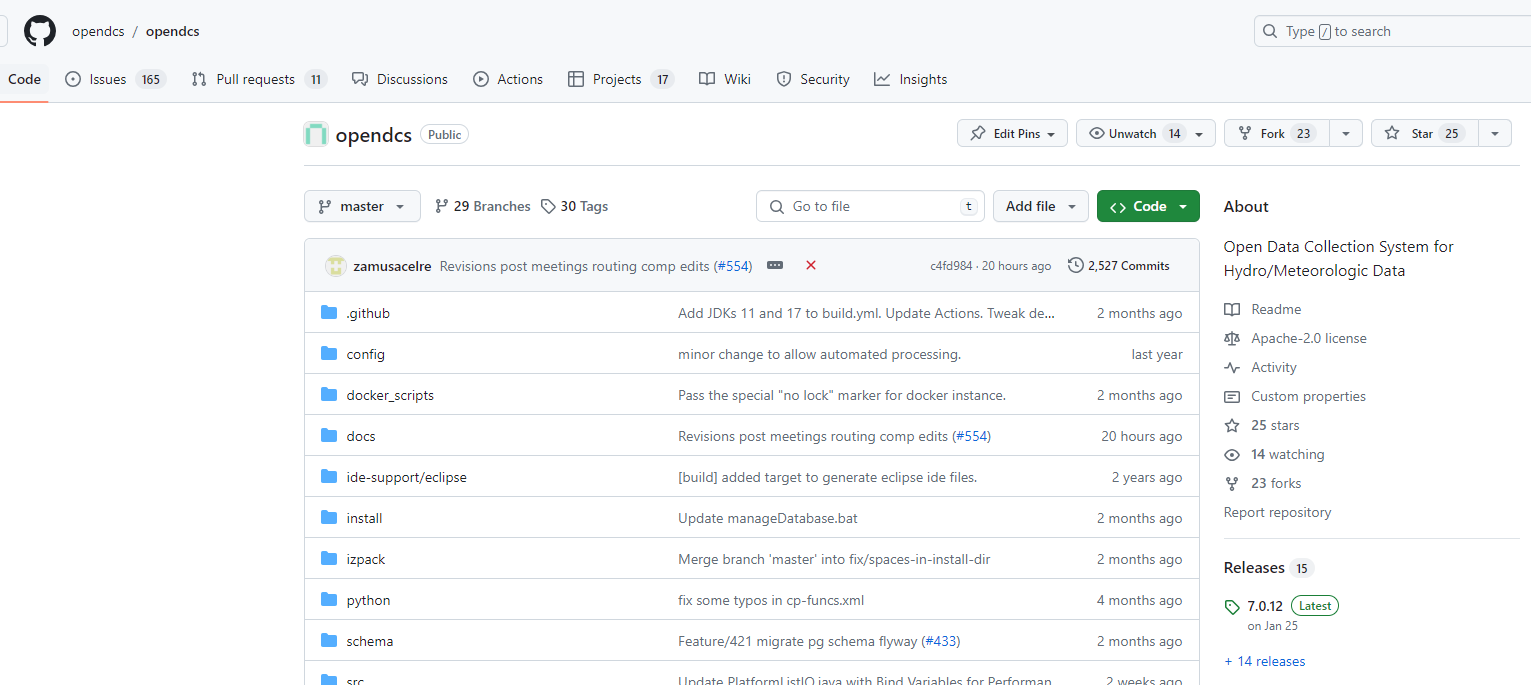Open the green Code dropdown button

1148,207
